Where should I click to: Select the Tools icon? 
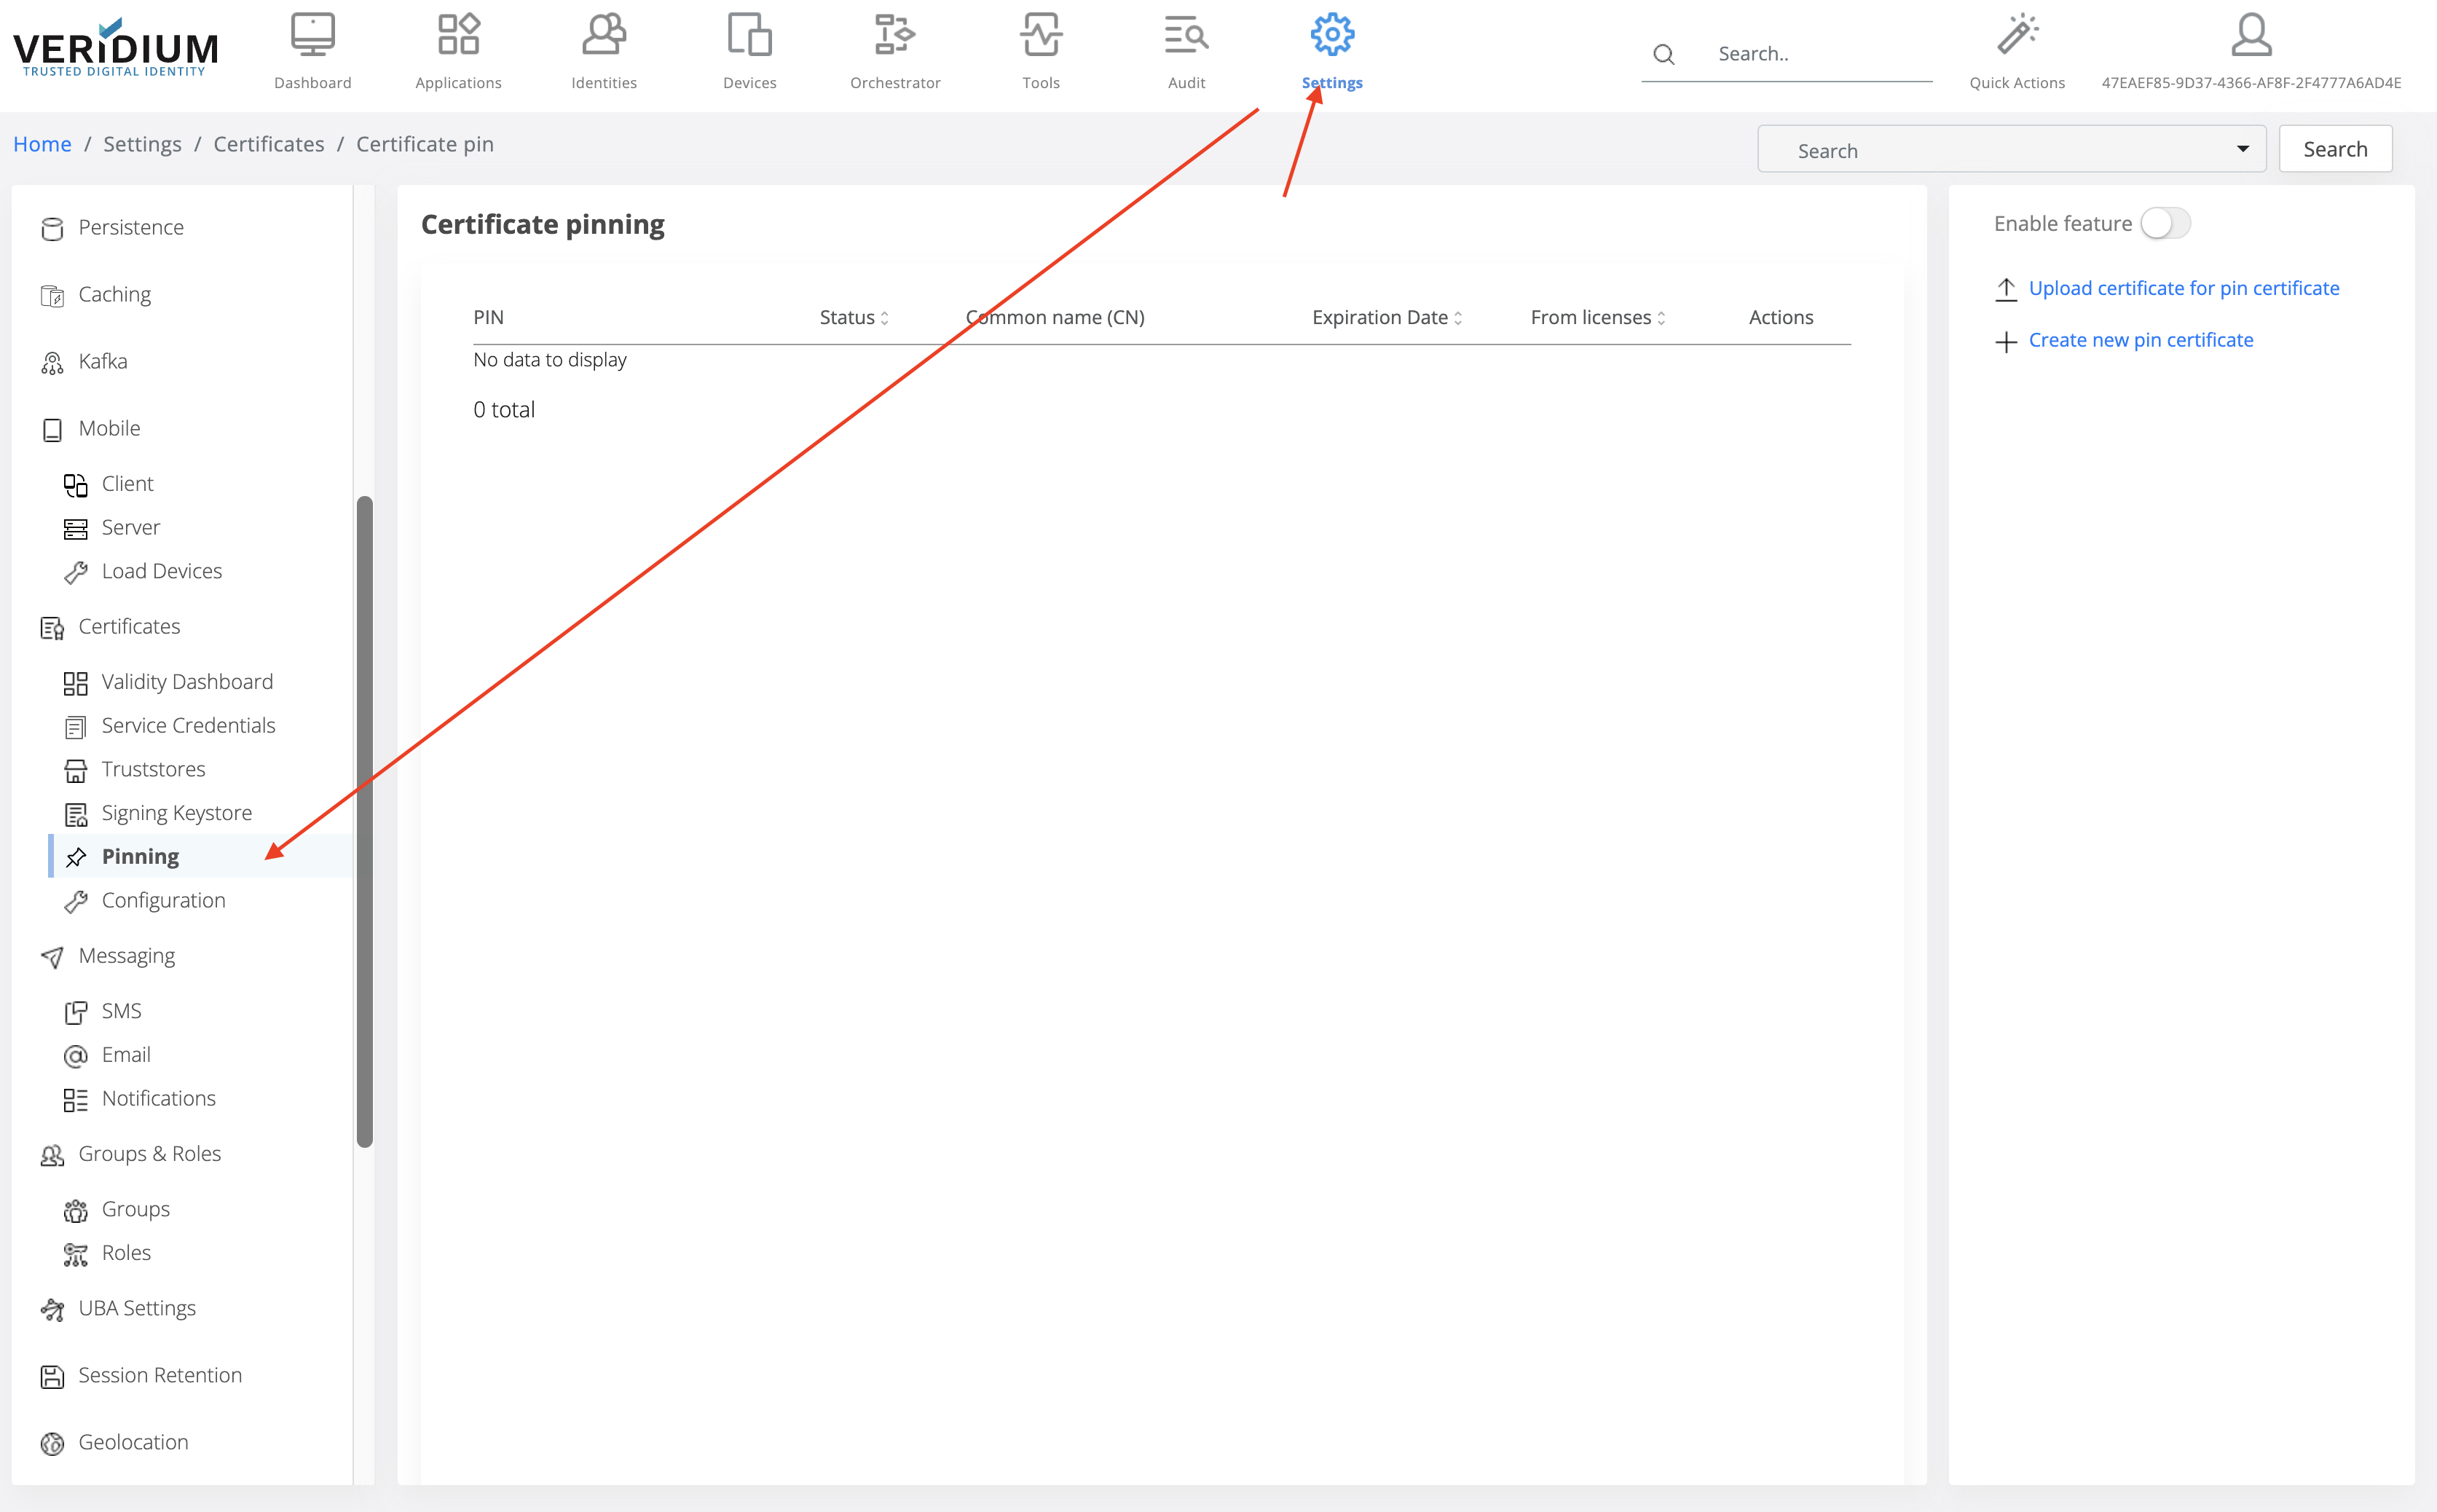pyautogui.click(x=1040, y=50)
